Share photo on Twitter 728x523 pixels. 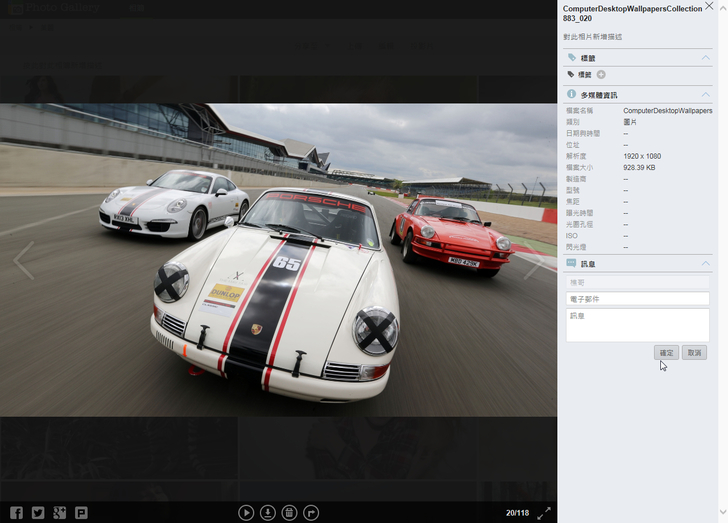(38, 513)
